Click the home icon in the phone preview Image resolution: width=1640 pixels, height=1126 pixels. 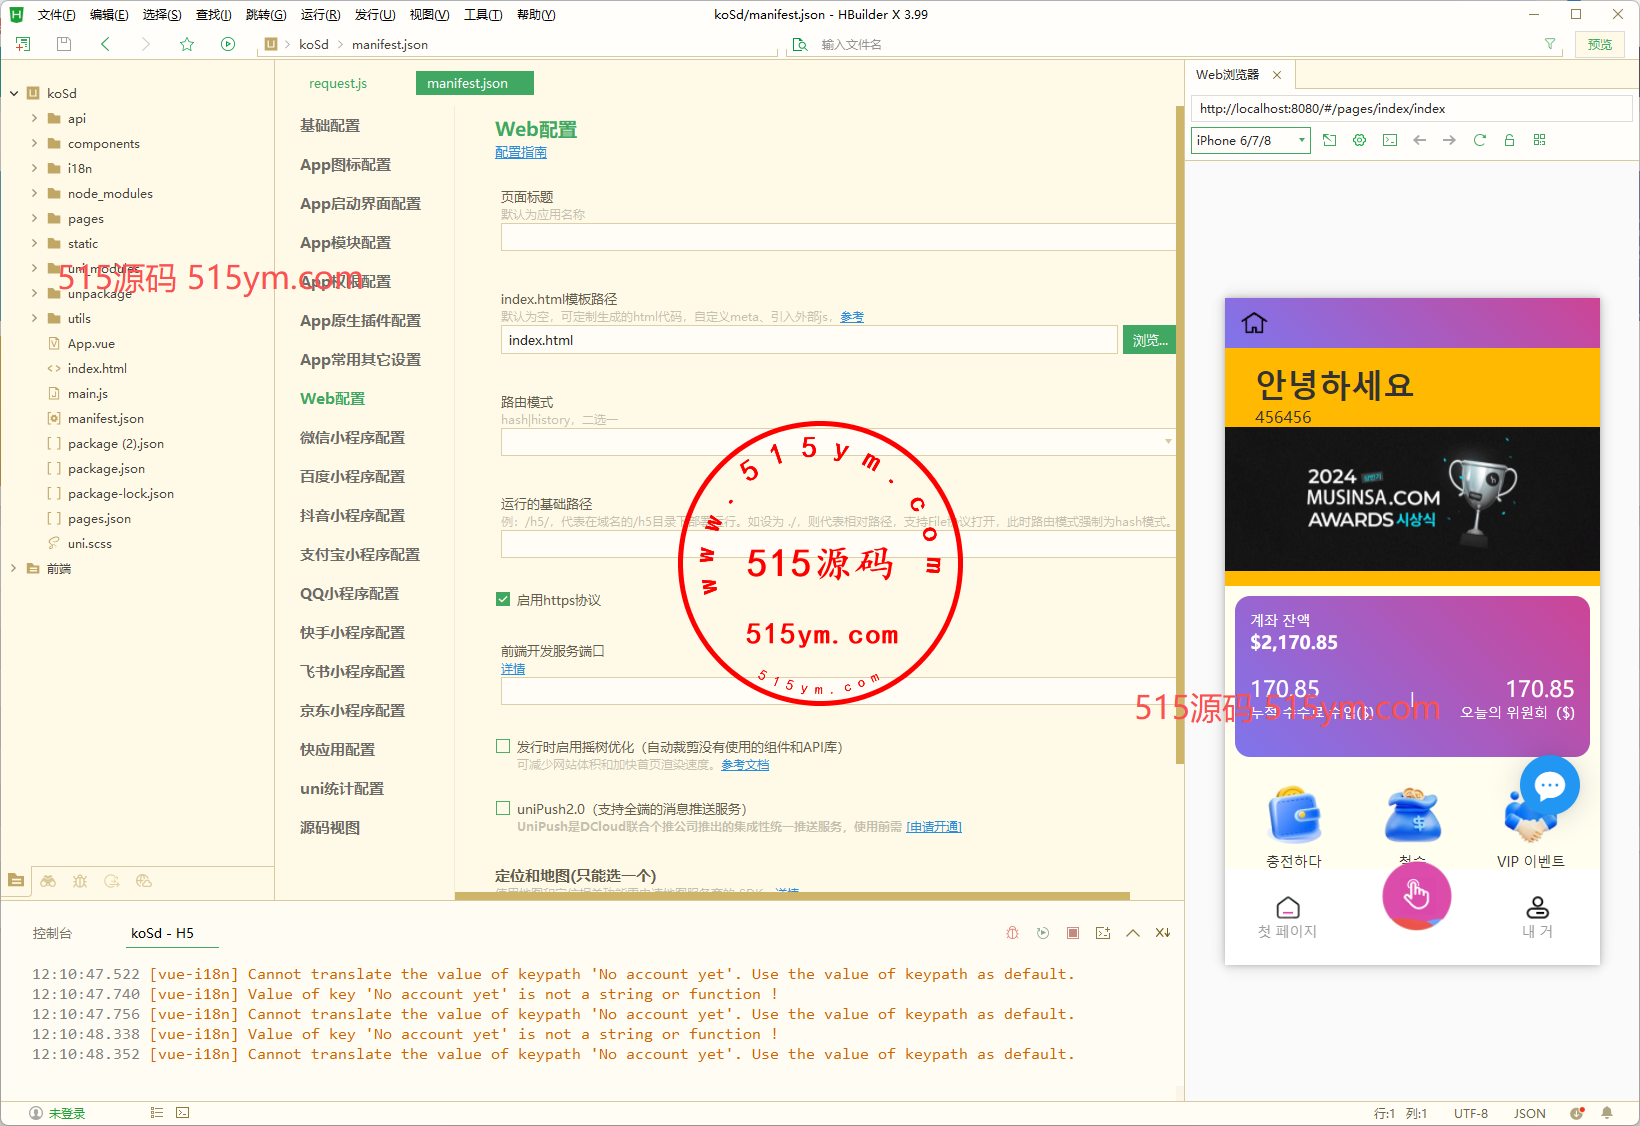click(x=1254, y=323)
